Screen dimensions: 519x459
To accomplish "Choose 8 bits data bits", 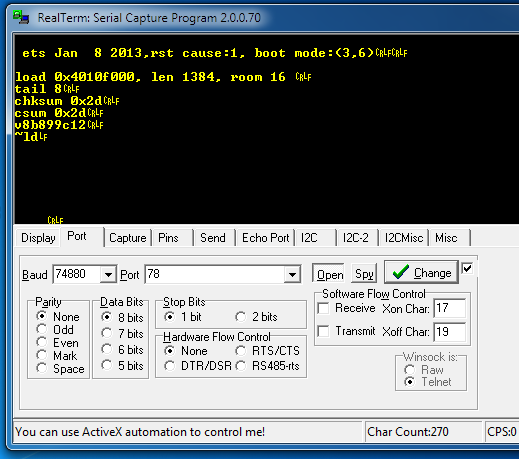I will (x=122, y=317).
